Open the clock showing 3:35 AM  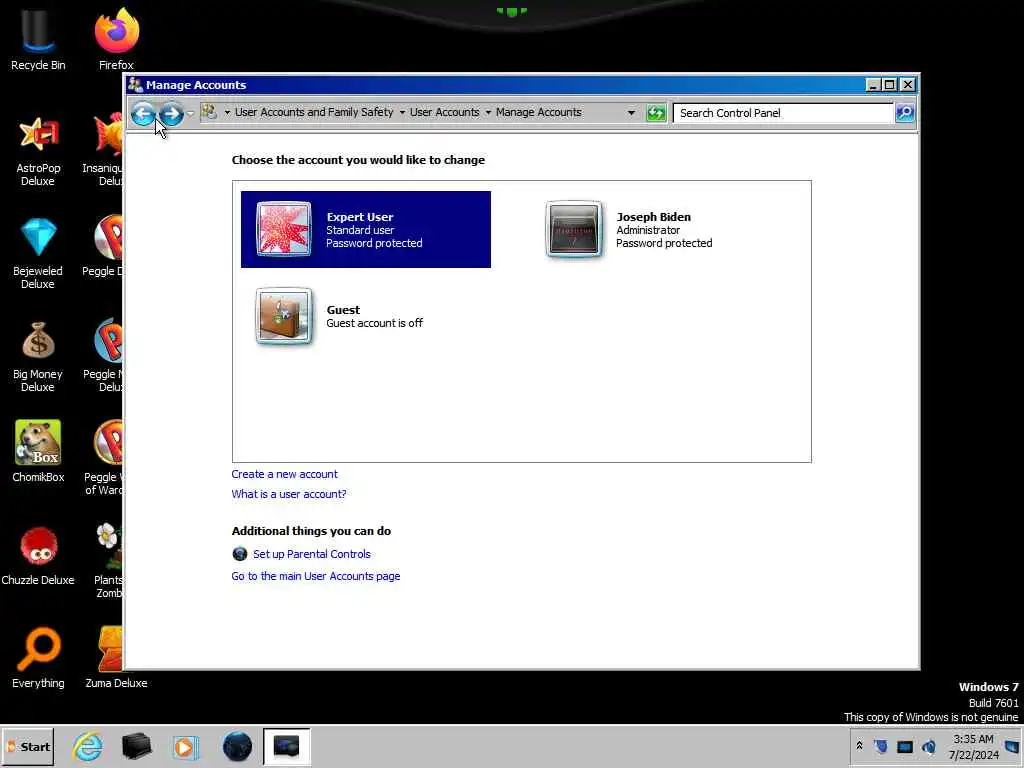[973, 746]
